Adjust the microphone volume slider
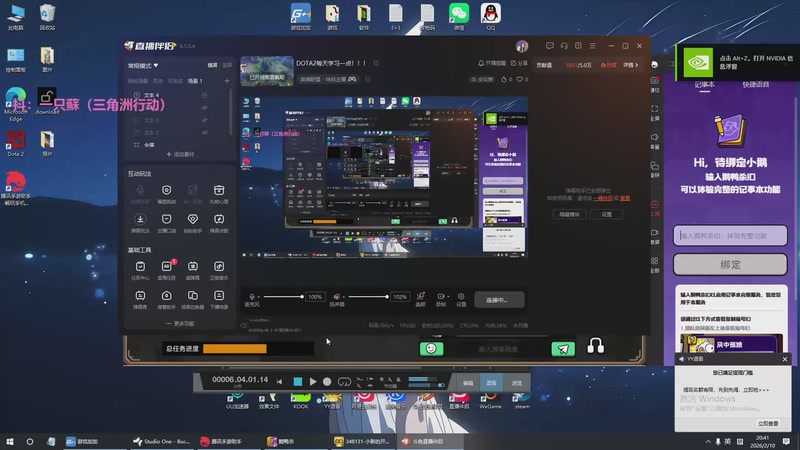Image resolution: width=800 pixels, height=450 pixels. tap(283, 296)
